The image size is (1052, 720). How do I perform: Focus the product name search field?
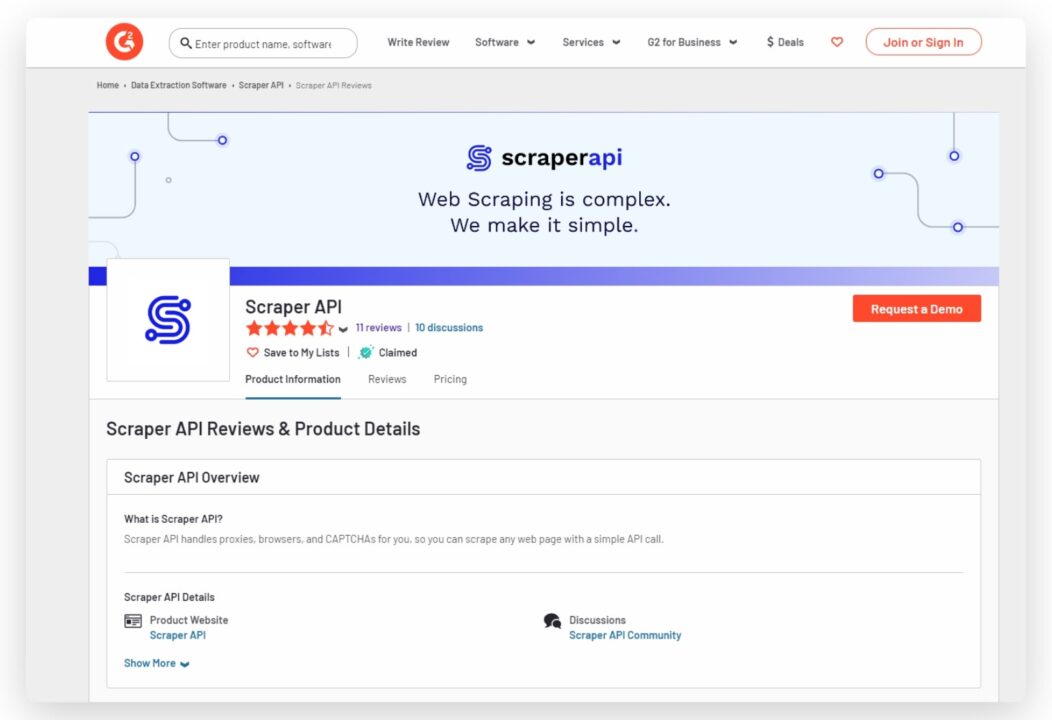(263, 43)
